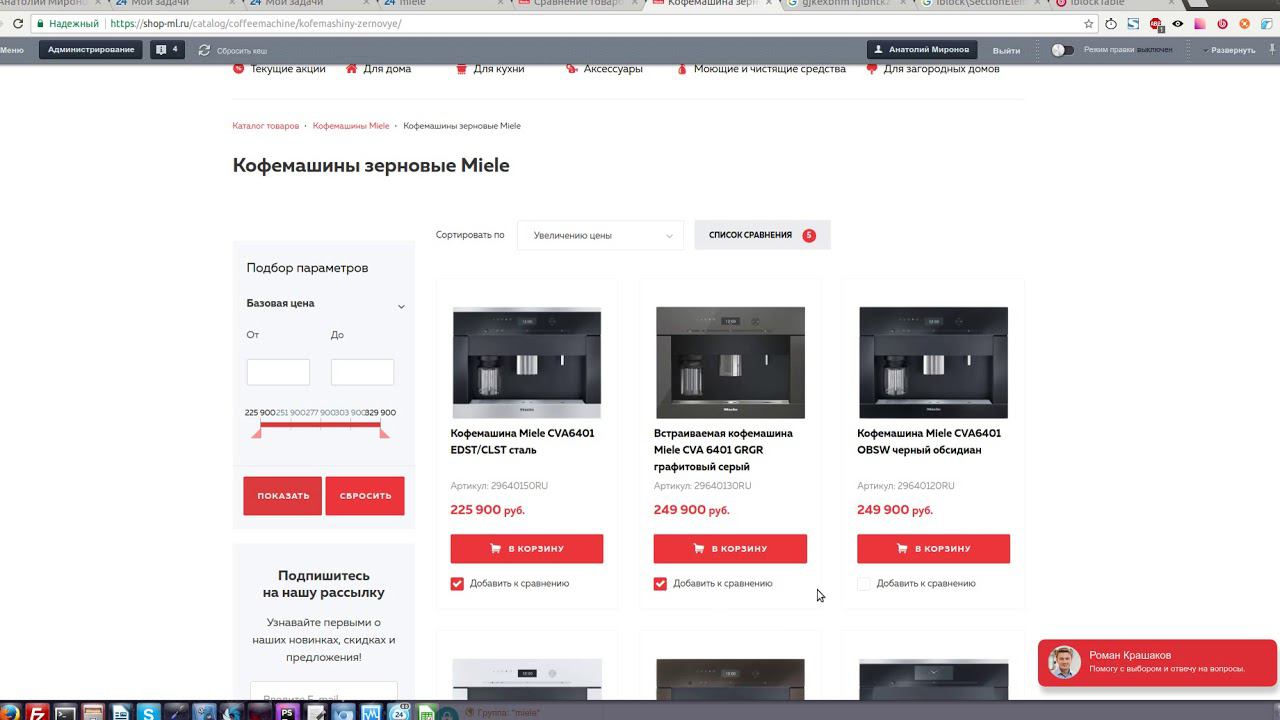Add CVA6401 EDST/CLST сталь to cart

coord(527,549)
